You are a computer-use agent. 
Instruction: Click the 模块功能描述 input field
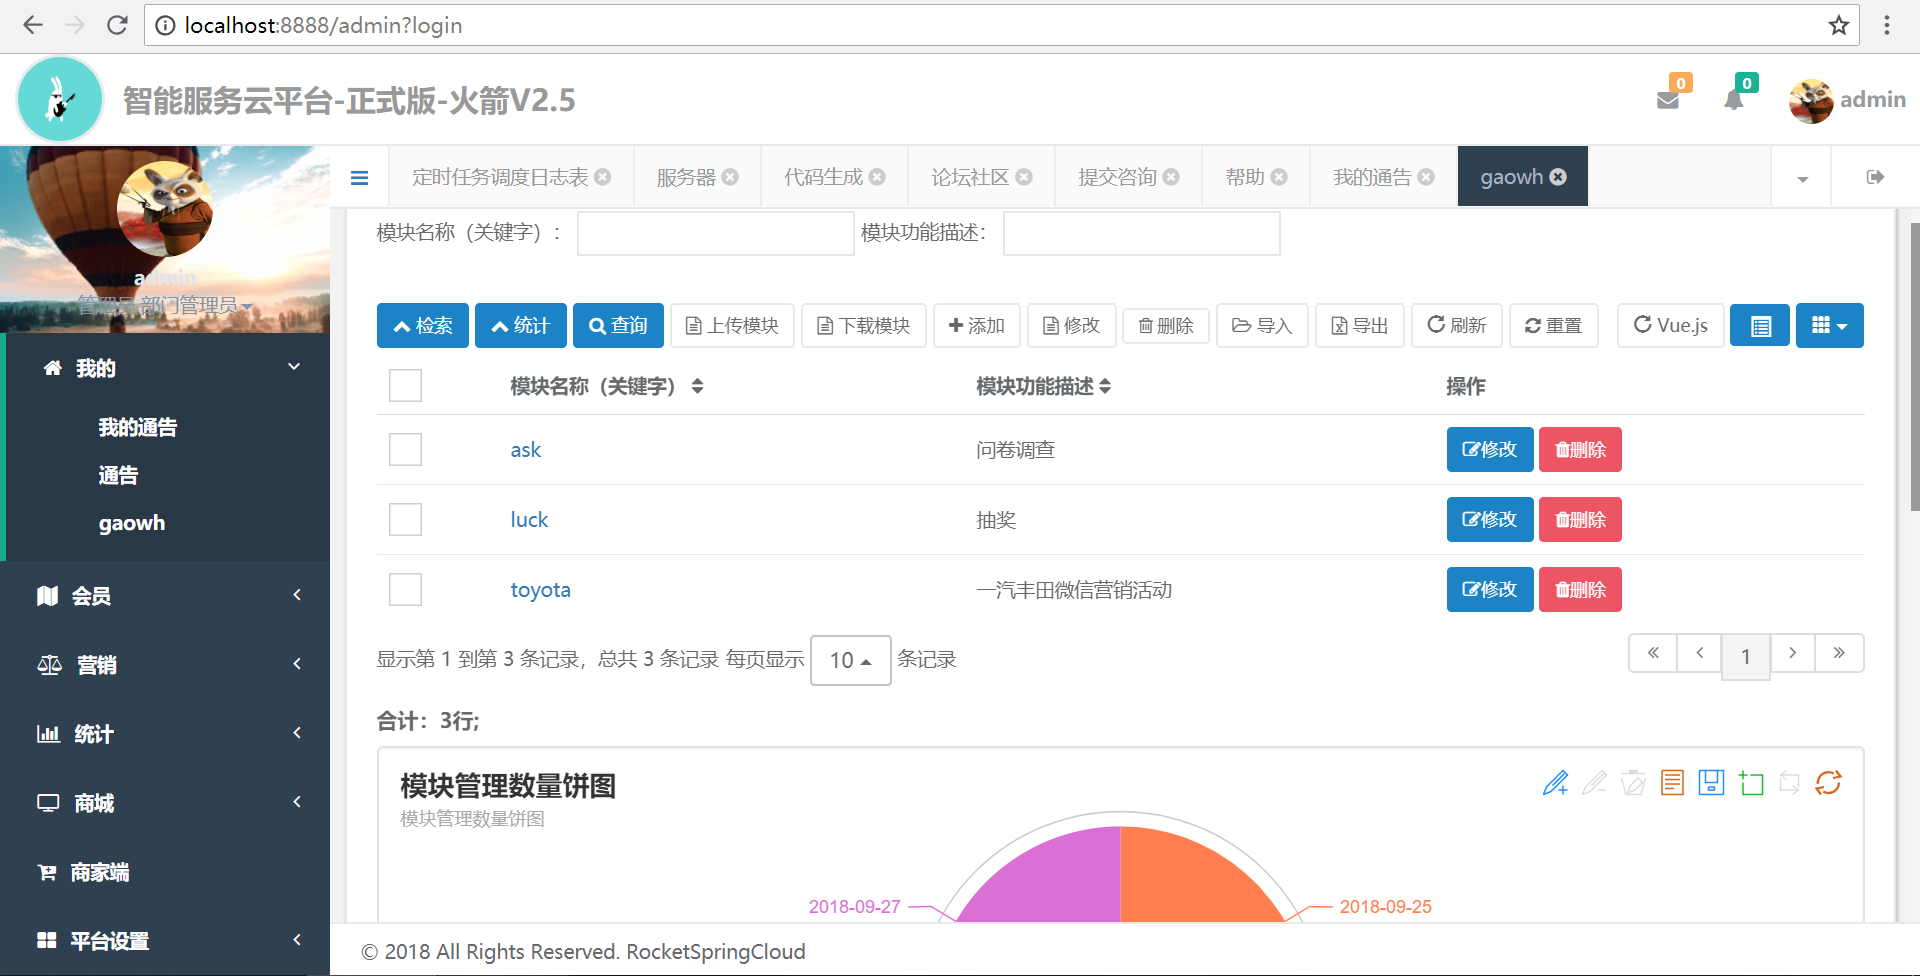pos(1142,233)
